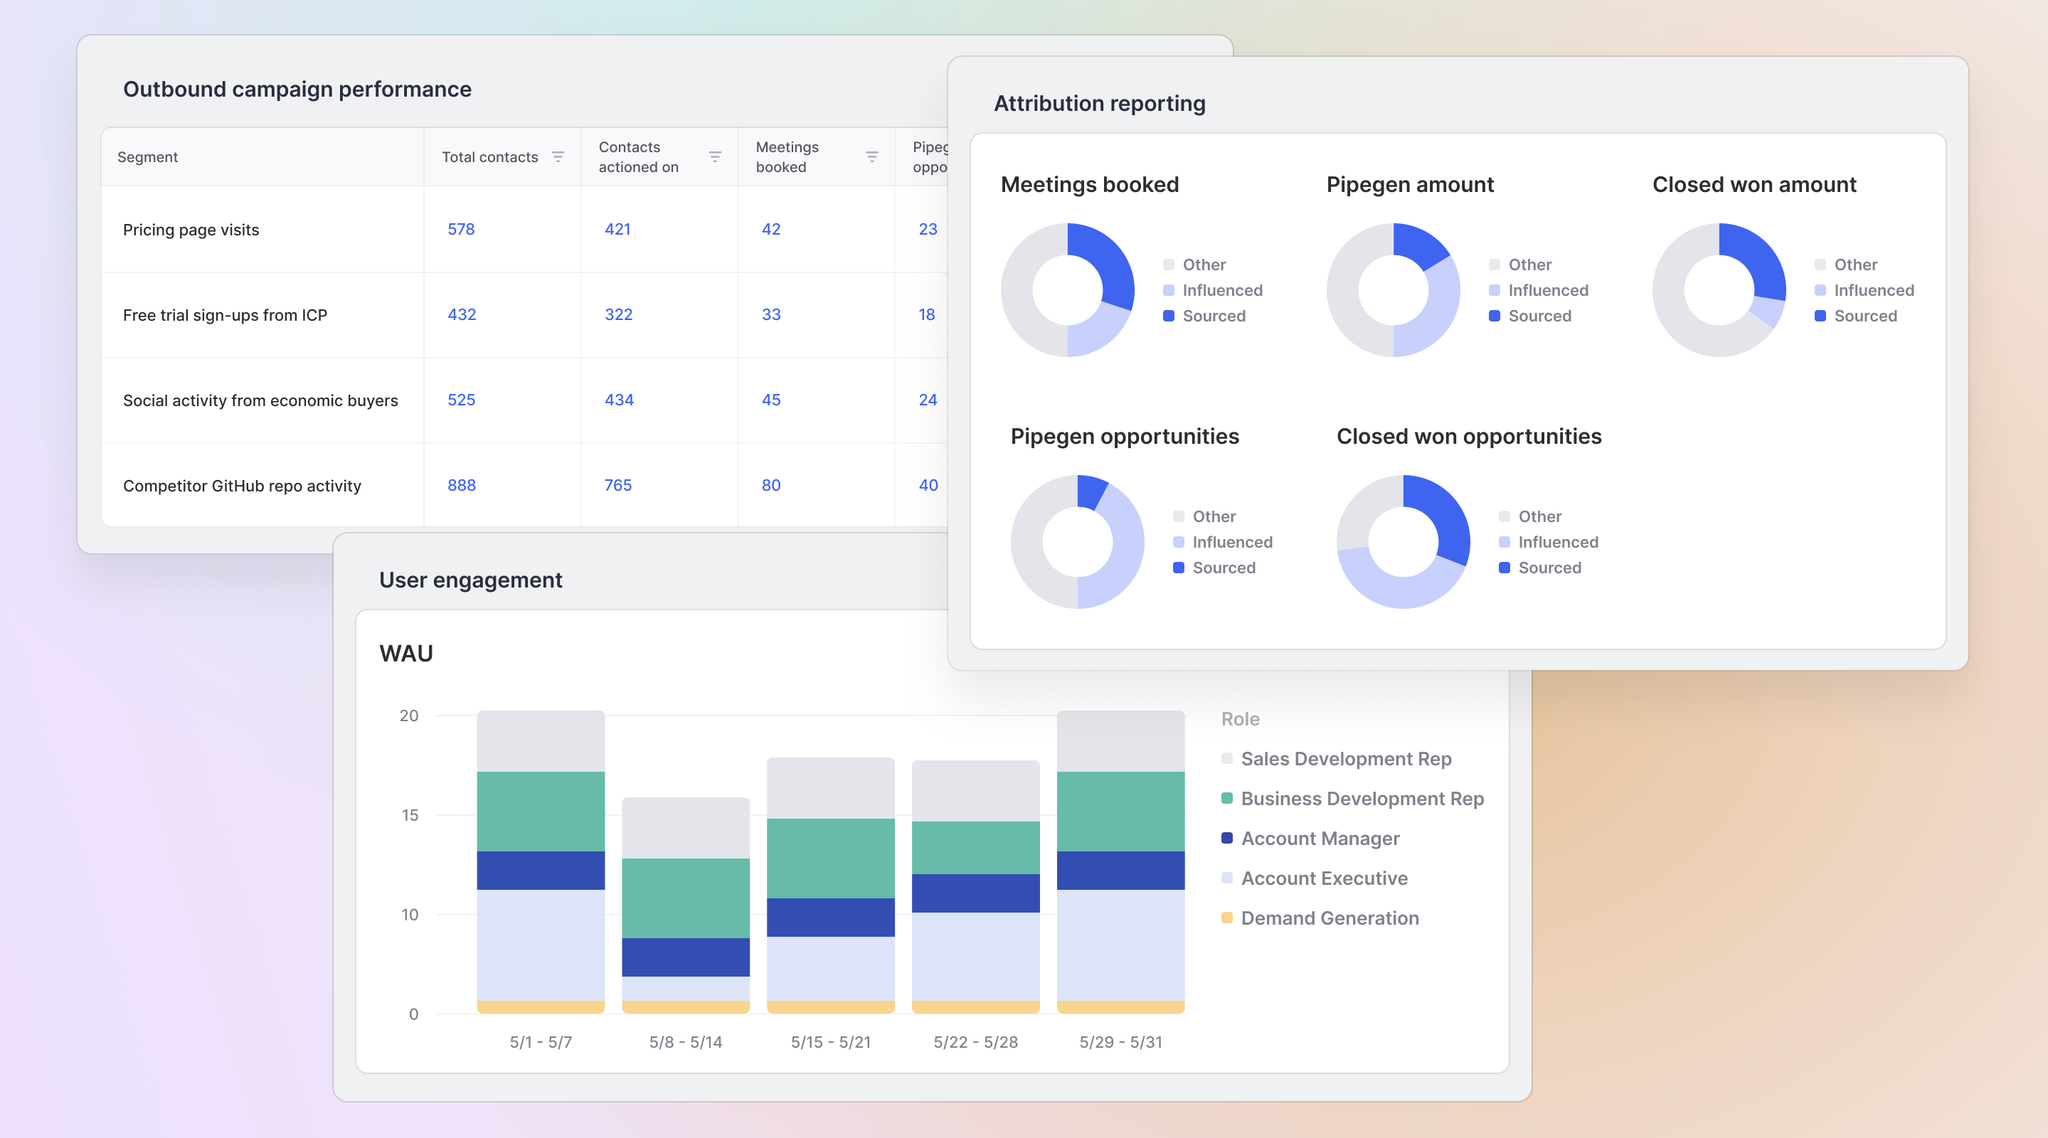Click filter icon on Contacts actioned on column
The width and height of the screenshot is (2048, 1138).
click(x=715, y=157)
